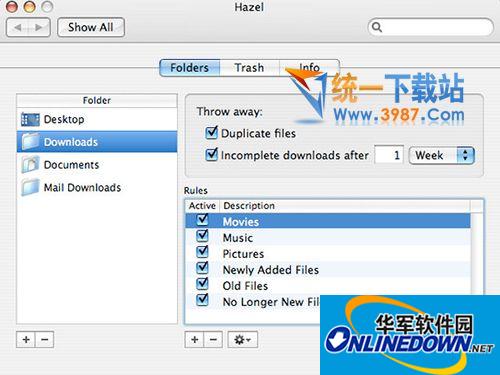Remove folder with the minus button
Screen dimensions: 500x375
pos(45,340)
